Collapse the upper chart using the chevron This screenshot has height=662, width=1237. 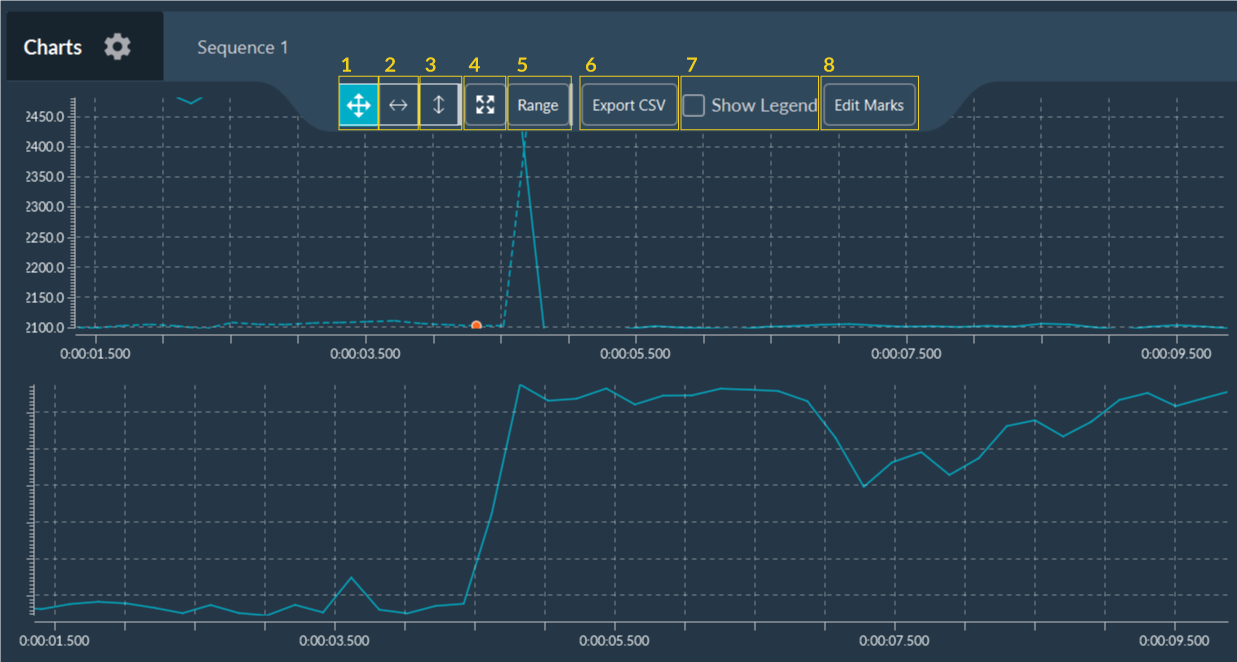[x=192, y=101]
